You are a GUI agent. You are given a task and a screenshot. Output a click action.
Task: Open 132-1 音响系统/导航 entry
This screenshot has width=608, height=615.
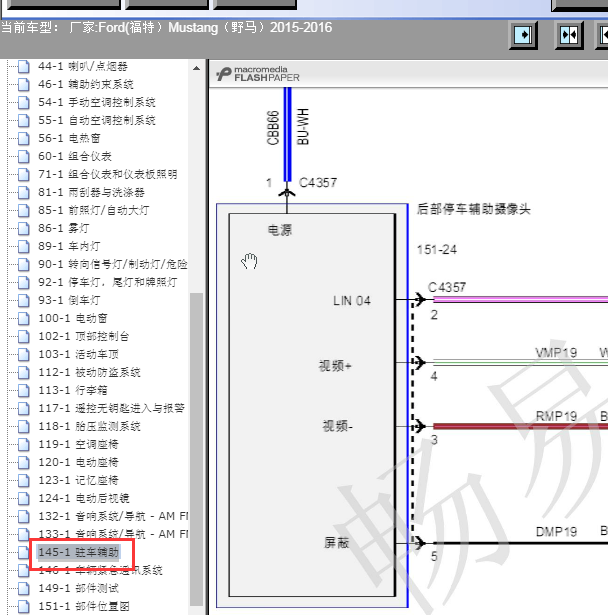tap(113, 516)
